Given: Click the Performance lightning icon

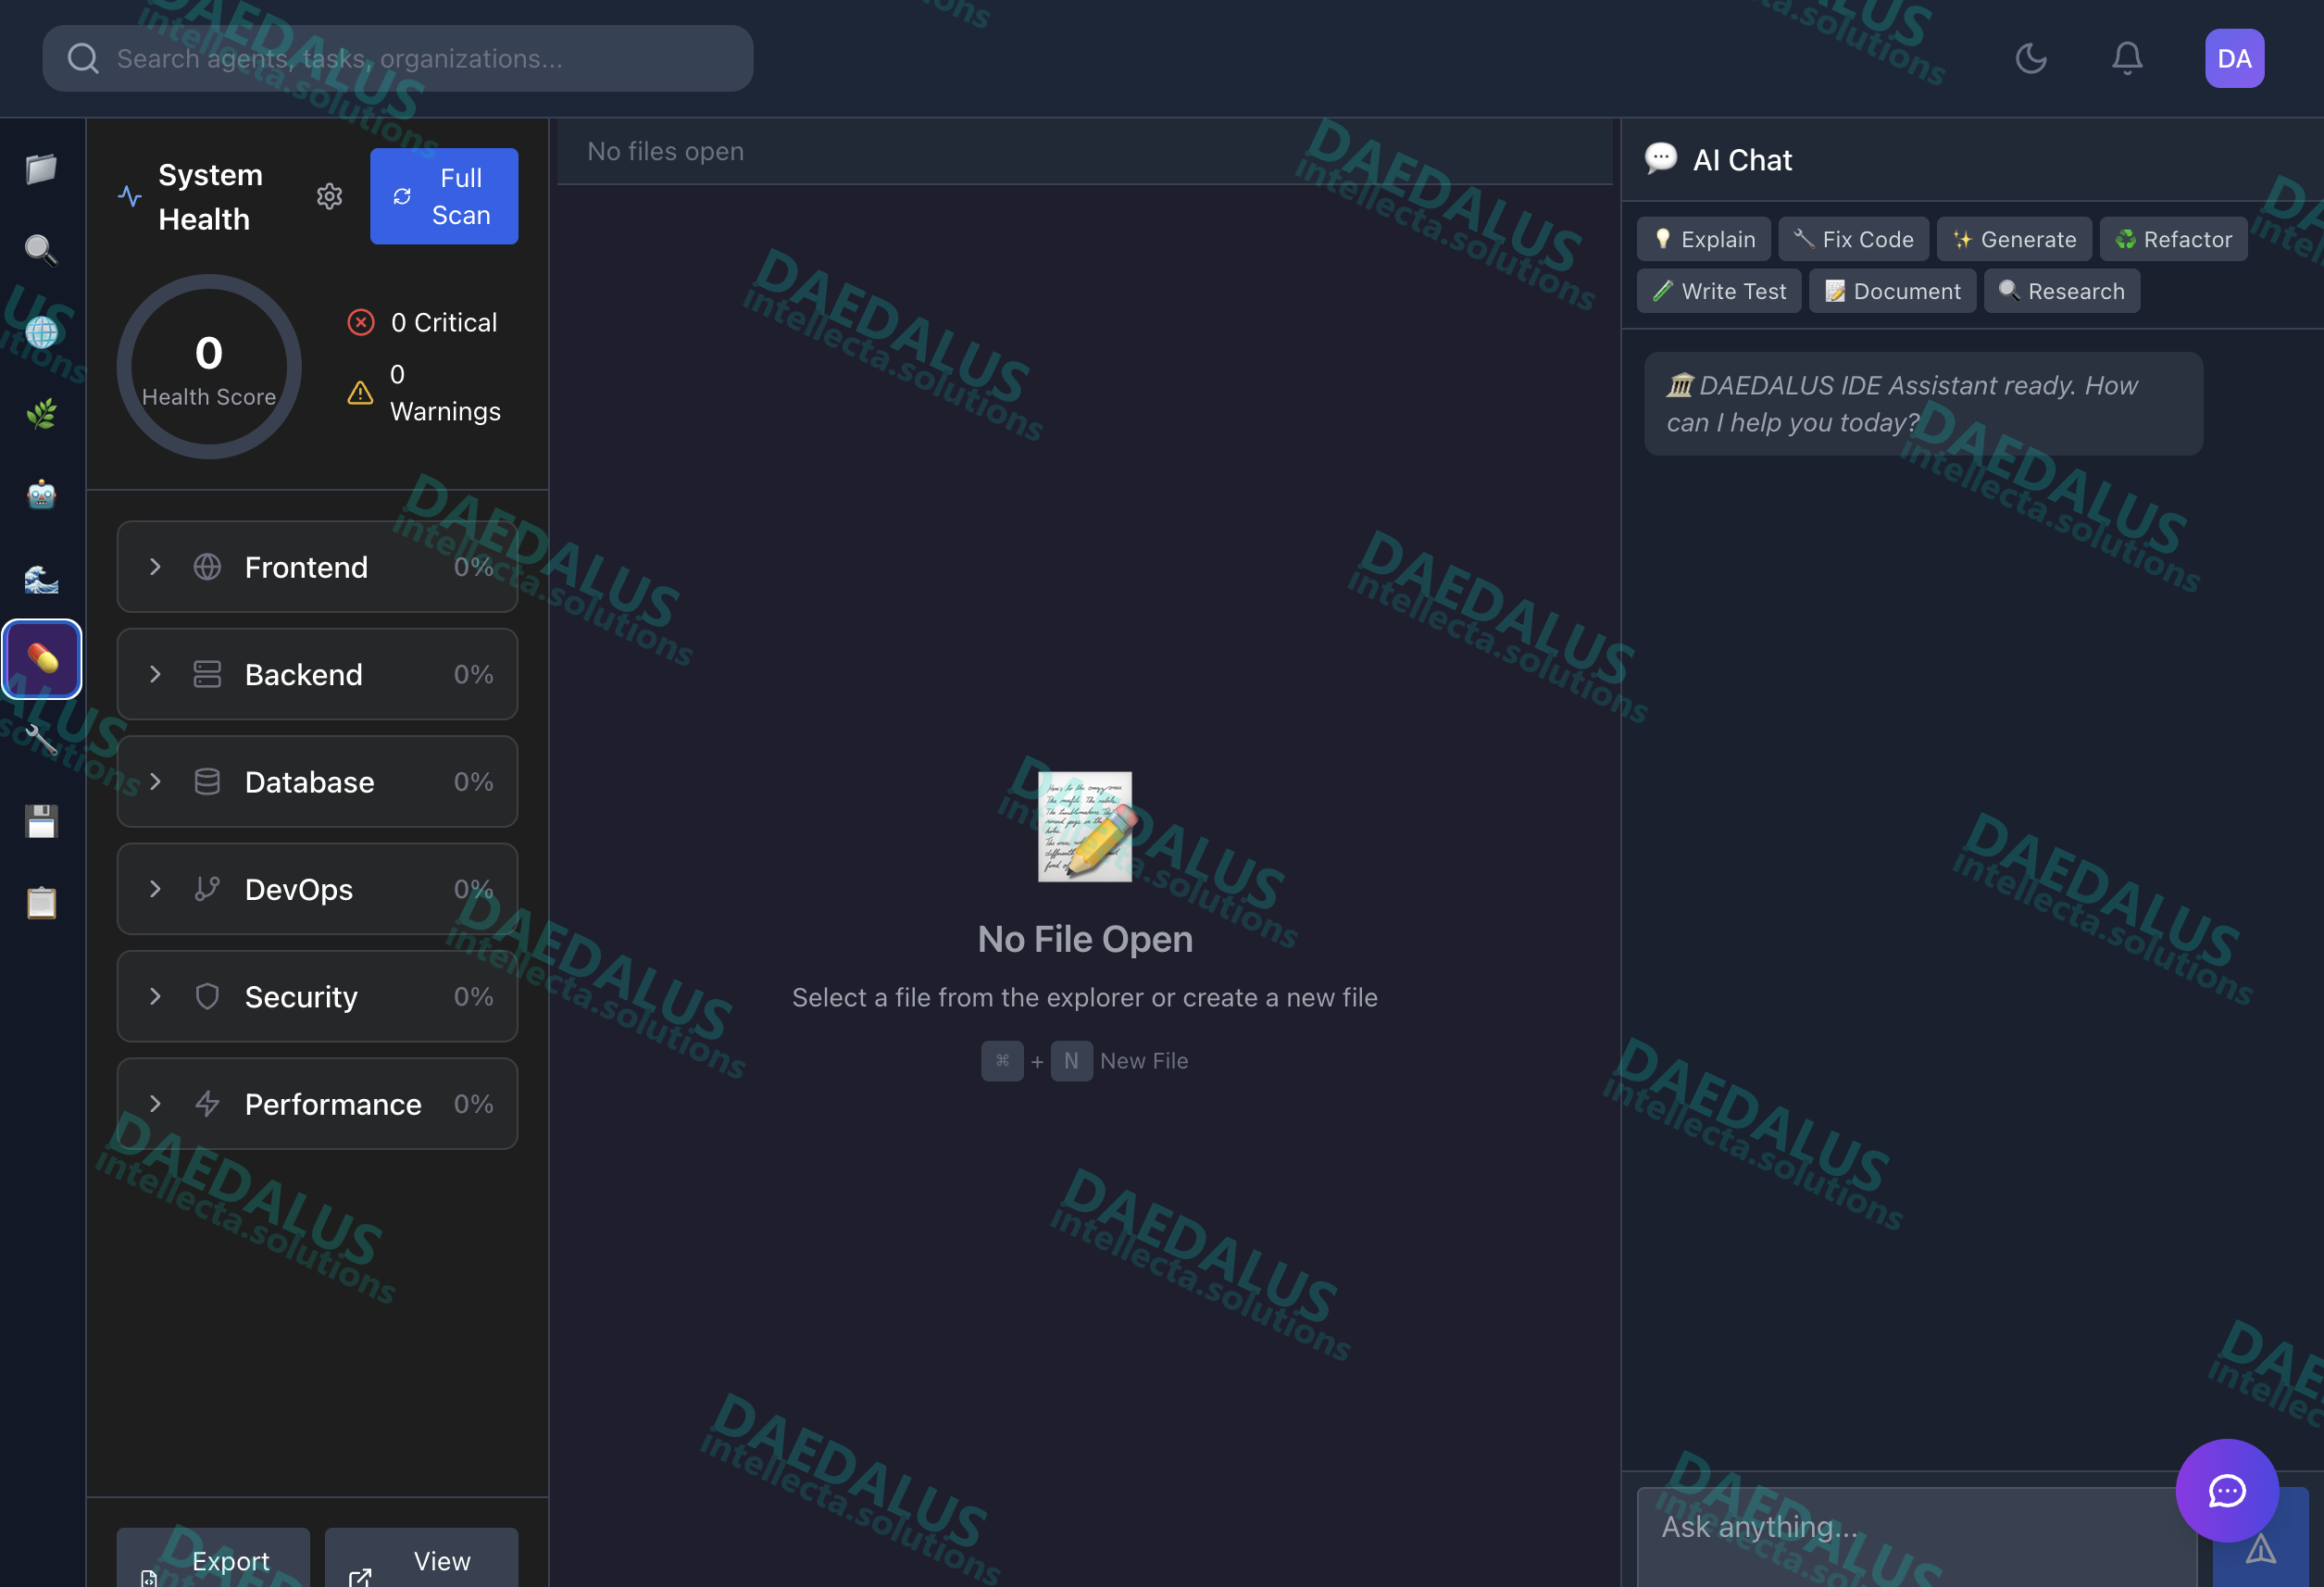Looking at the screenshot, I should 207,1104.
